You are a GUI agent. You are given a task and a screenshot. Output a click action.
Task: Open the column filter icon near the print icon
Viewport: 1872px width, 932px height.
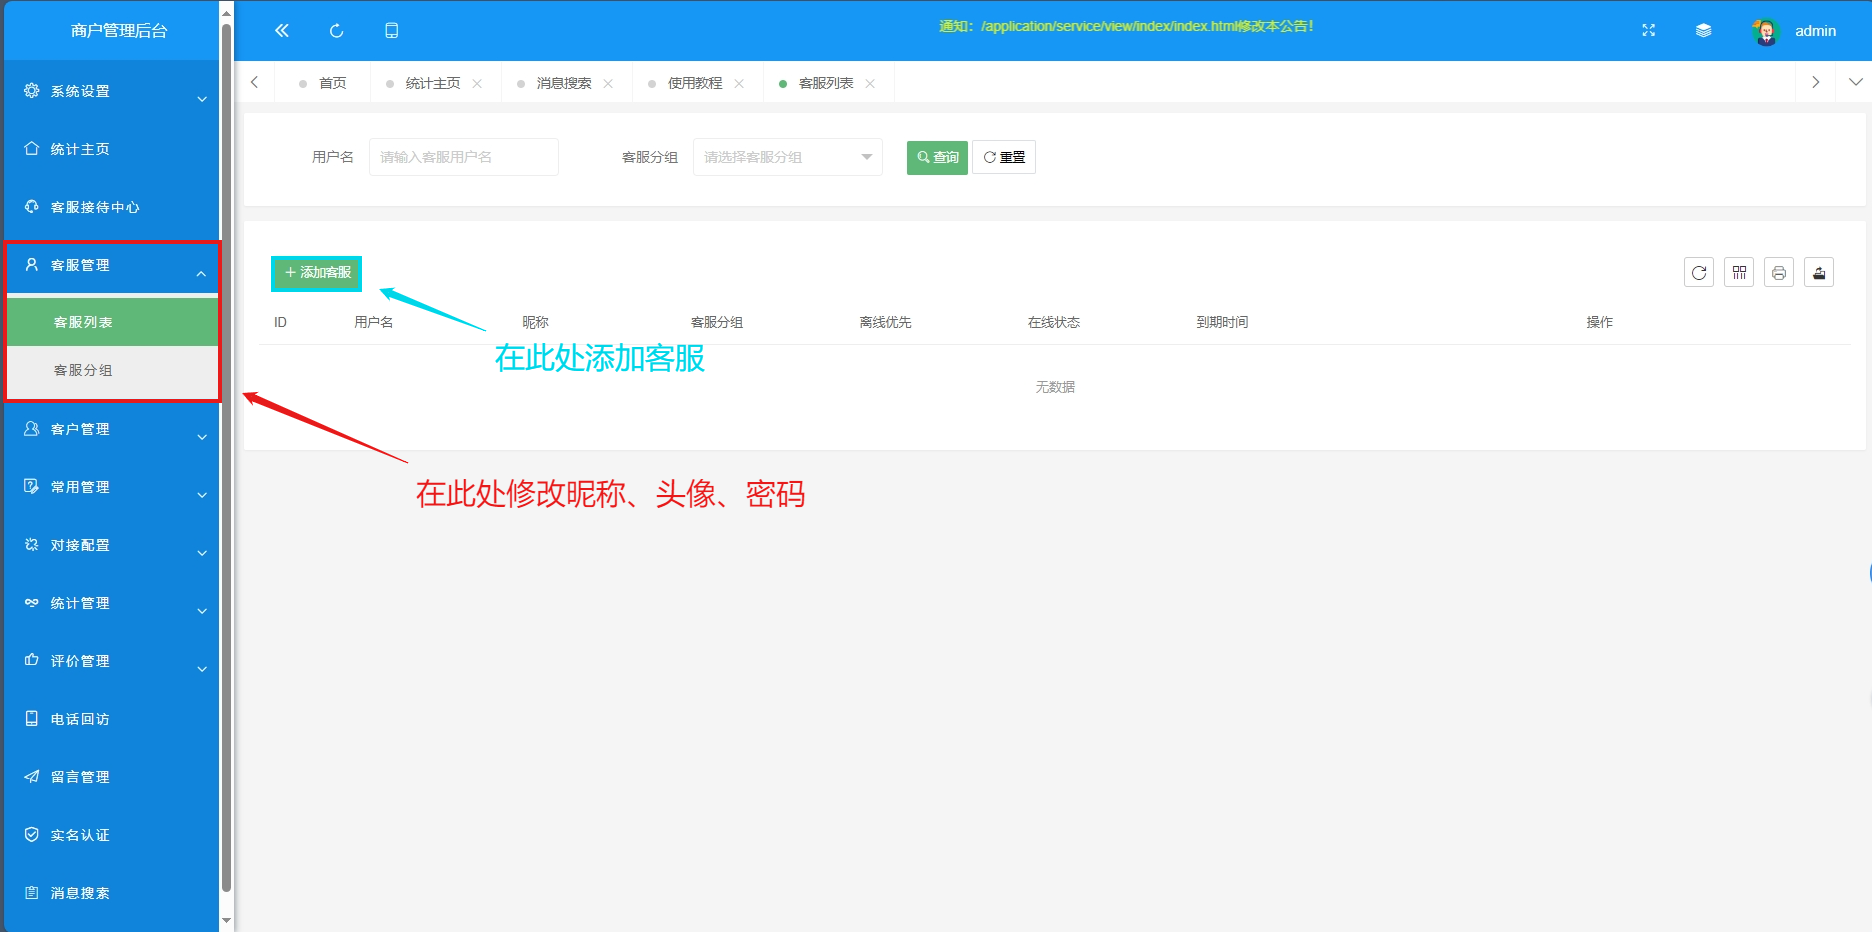point(1738,271)
